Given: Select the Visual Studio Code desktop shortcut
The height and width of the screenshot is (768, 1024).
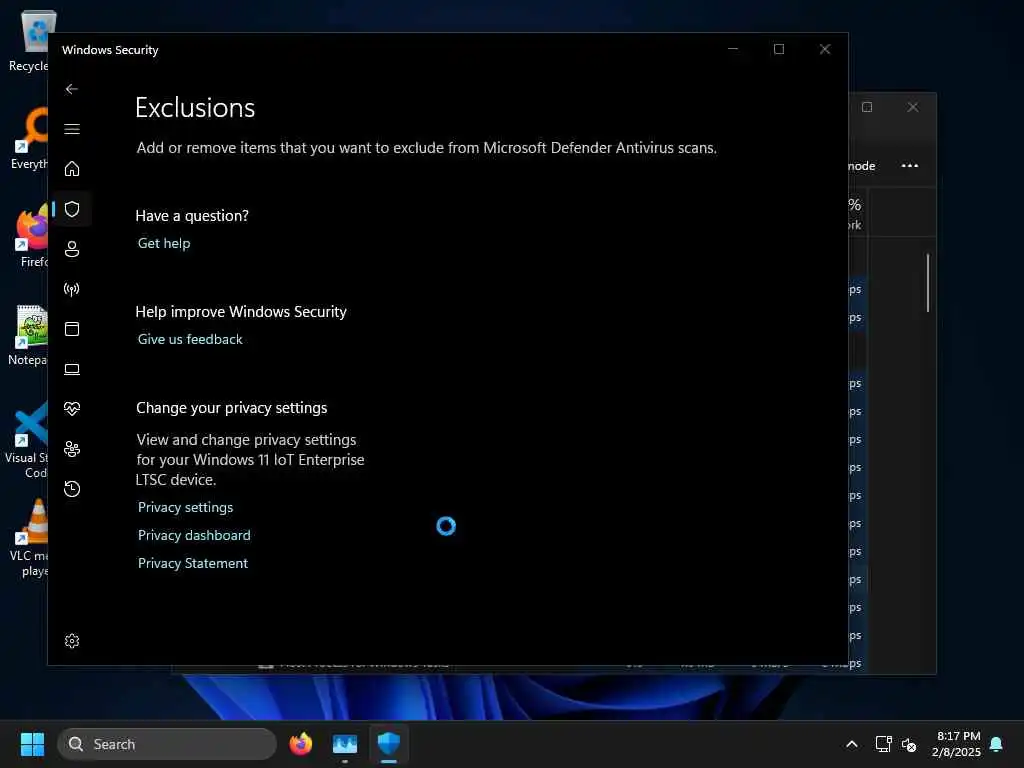Looking at the screenshot, I should point(27,440).
